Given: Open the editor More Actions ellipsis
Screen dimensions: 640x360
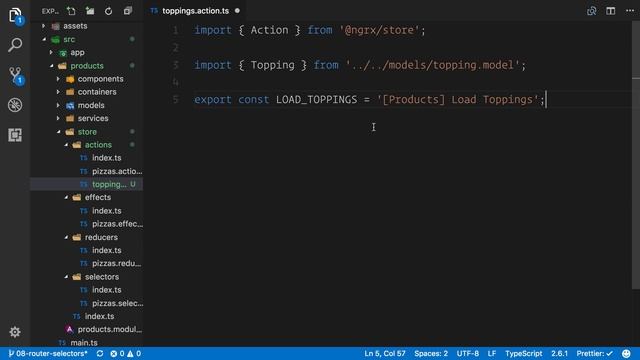Looking at the screenshot, I should pyautogui.click(x=630, y=11).
